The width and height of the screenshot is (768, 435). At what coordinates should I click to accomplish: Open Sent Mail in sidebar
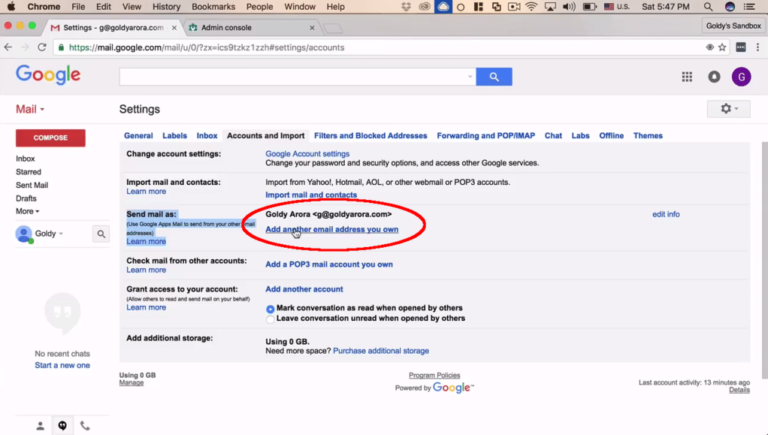[x=32, y=185]
